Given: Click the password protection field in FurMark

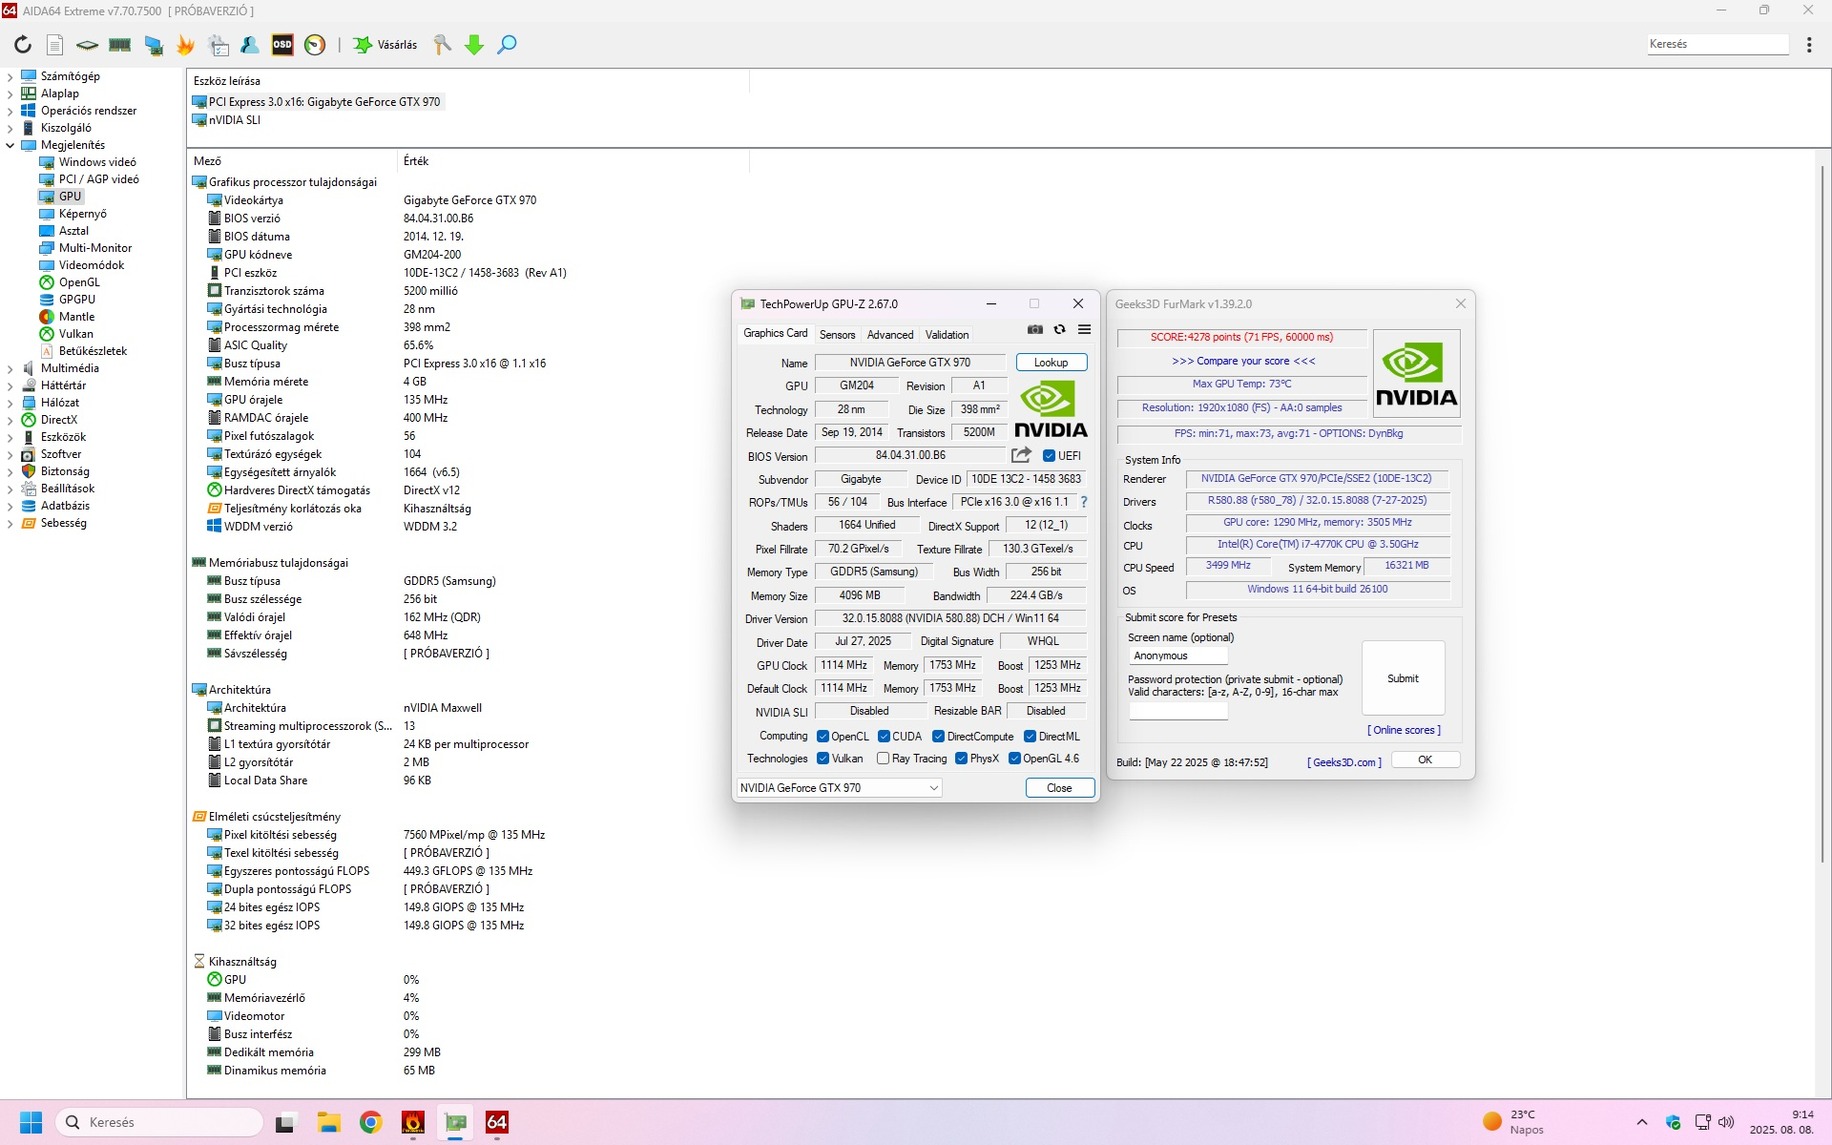Looking at the screenshot, I should pos(1178,711).
